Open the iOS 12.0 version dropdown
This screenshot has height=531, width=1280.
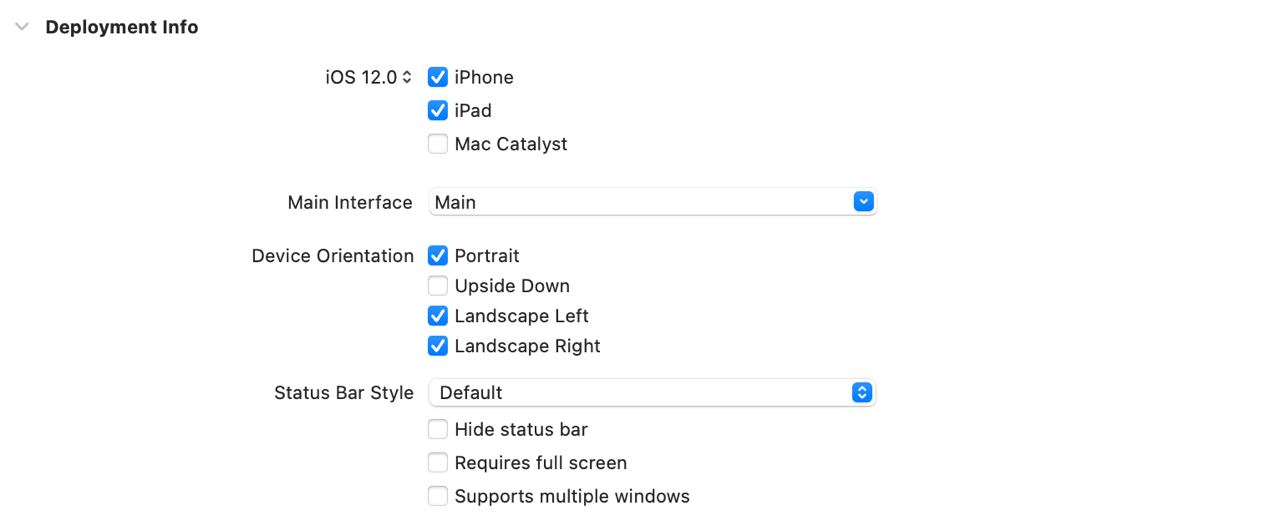(x=368, y=77)
